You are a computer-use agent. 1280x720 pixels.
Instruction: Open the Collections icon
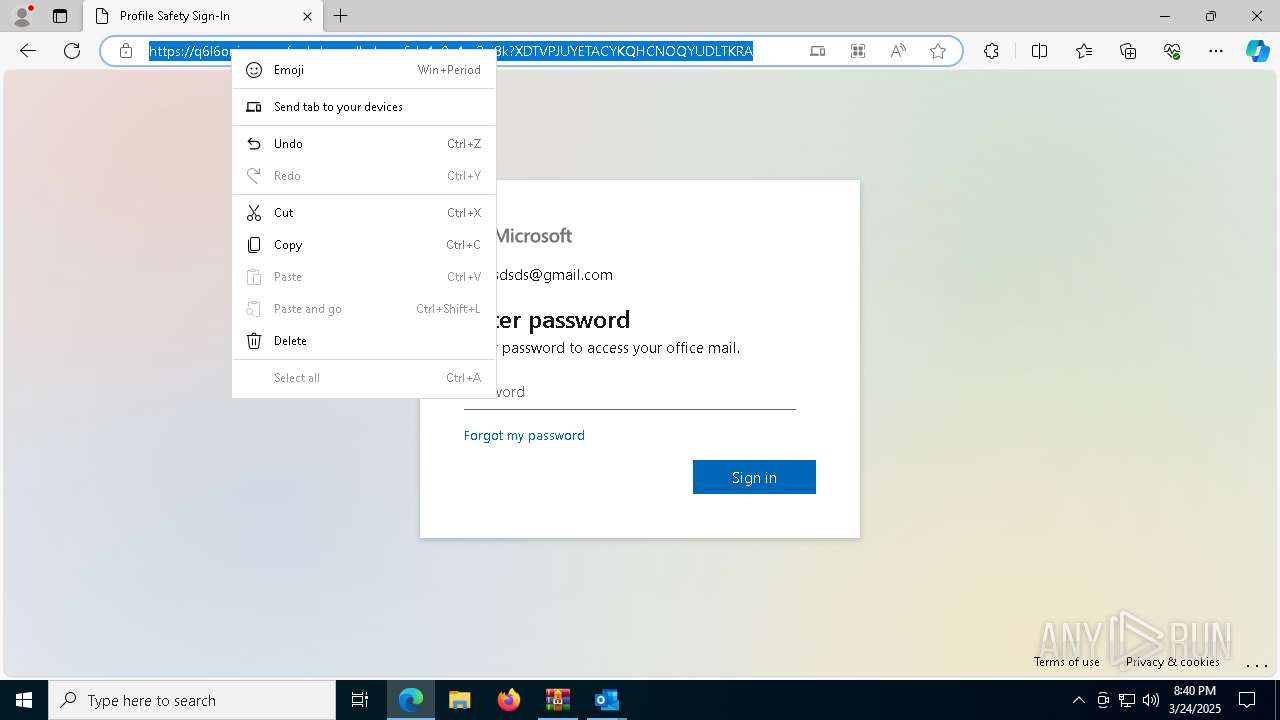point(1128,51)
